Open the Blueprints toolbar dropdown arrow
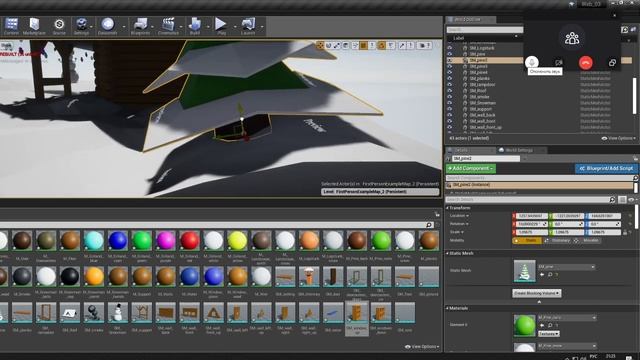The image size is (640, 360). pyautogui.click(x=153, y=27)
